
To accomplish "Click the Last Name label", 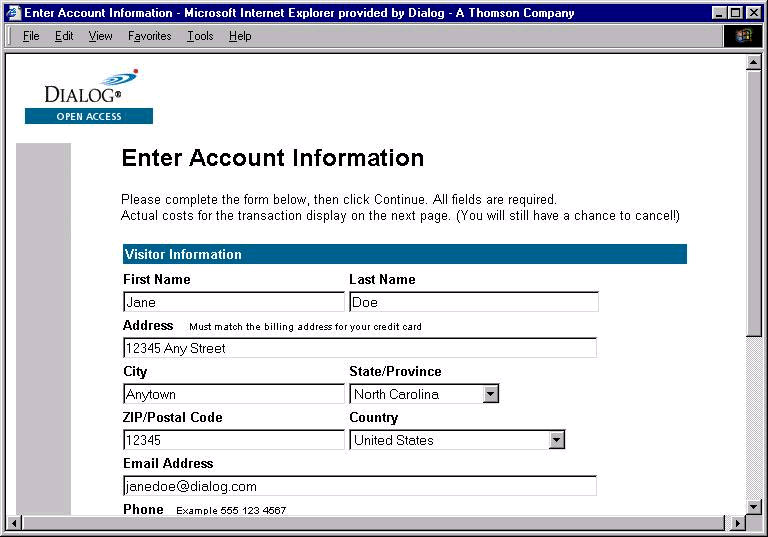I will [382, 279].
